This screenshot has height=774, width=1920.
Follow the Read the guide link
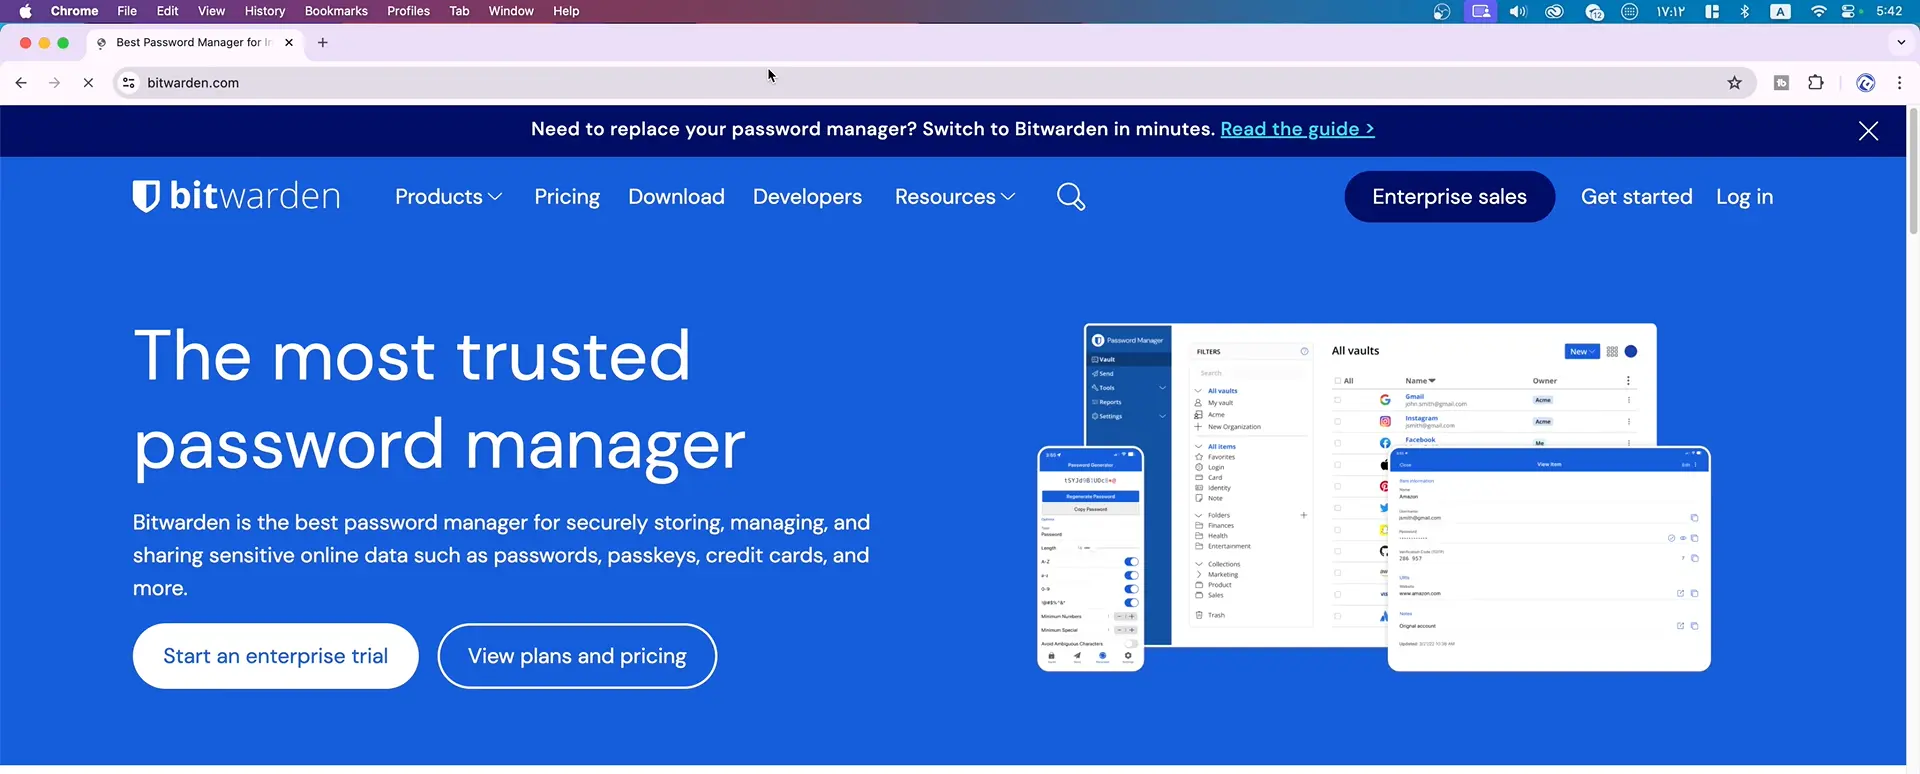point(1297,129)
